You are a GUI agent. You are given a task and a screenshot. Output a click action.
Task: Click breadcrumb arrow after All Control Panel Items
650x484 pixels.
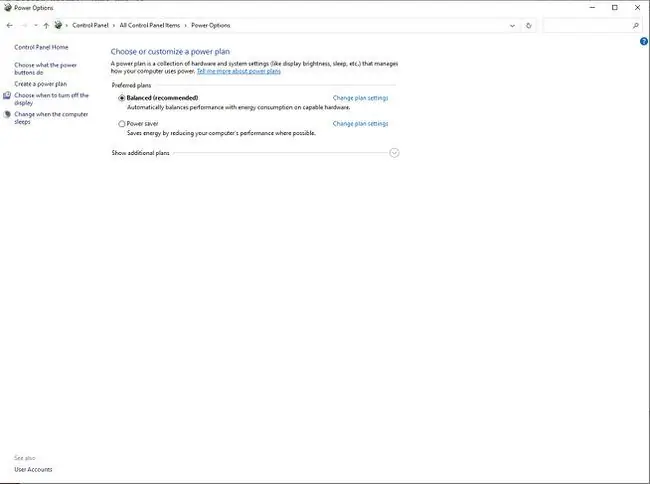[186, 26]
